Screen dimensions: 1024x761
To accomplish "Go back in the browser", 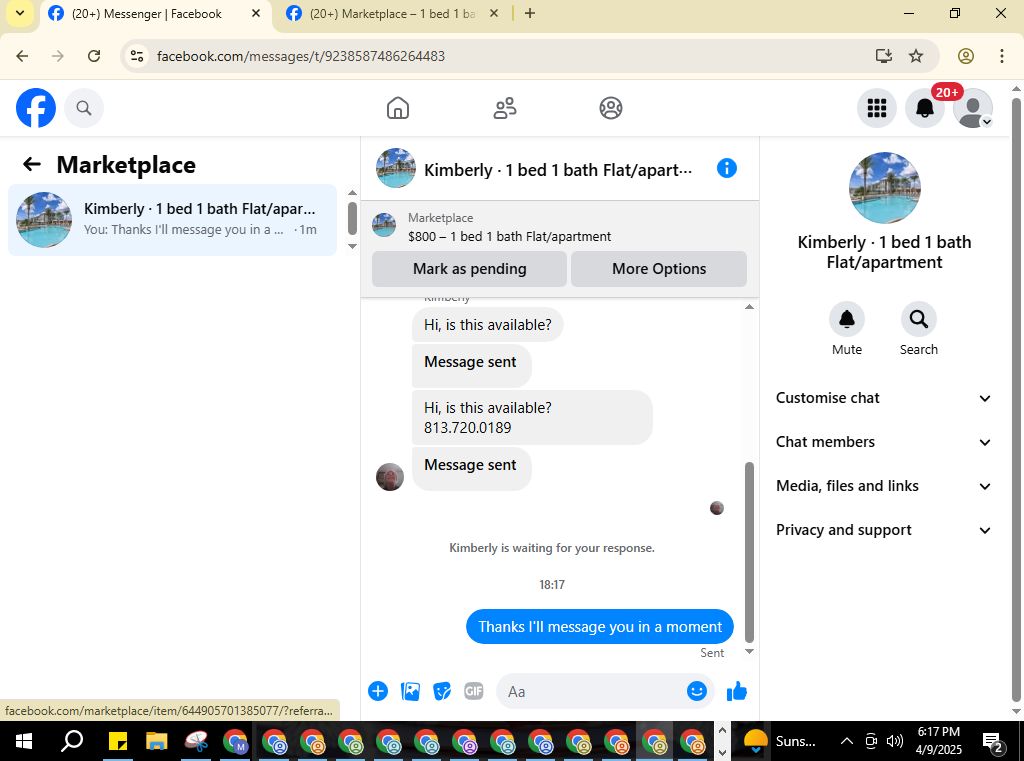I will click(x=22, y=56).
